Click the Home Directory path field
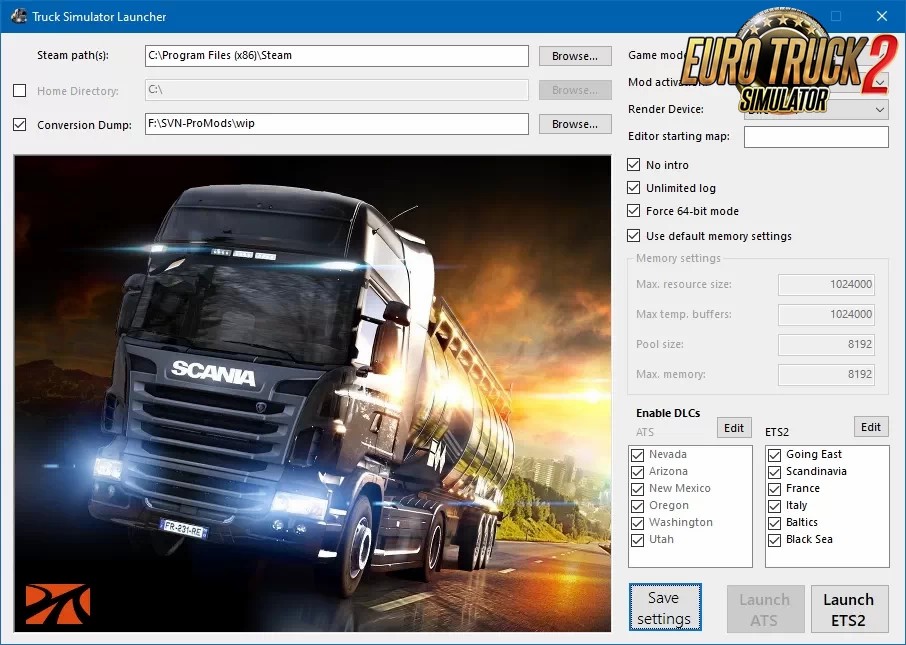The height and width of the screenshot is (645, 906). click(337, 90)
